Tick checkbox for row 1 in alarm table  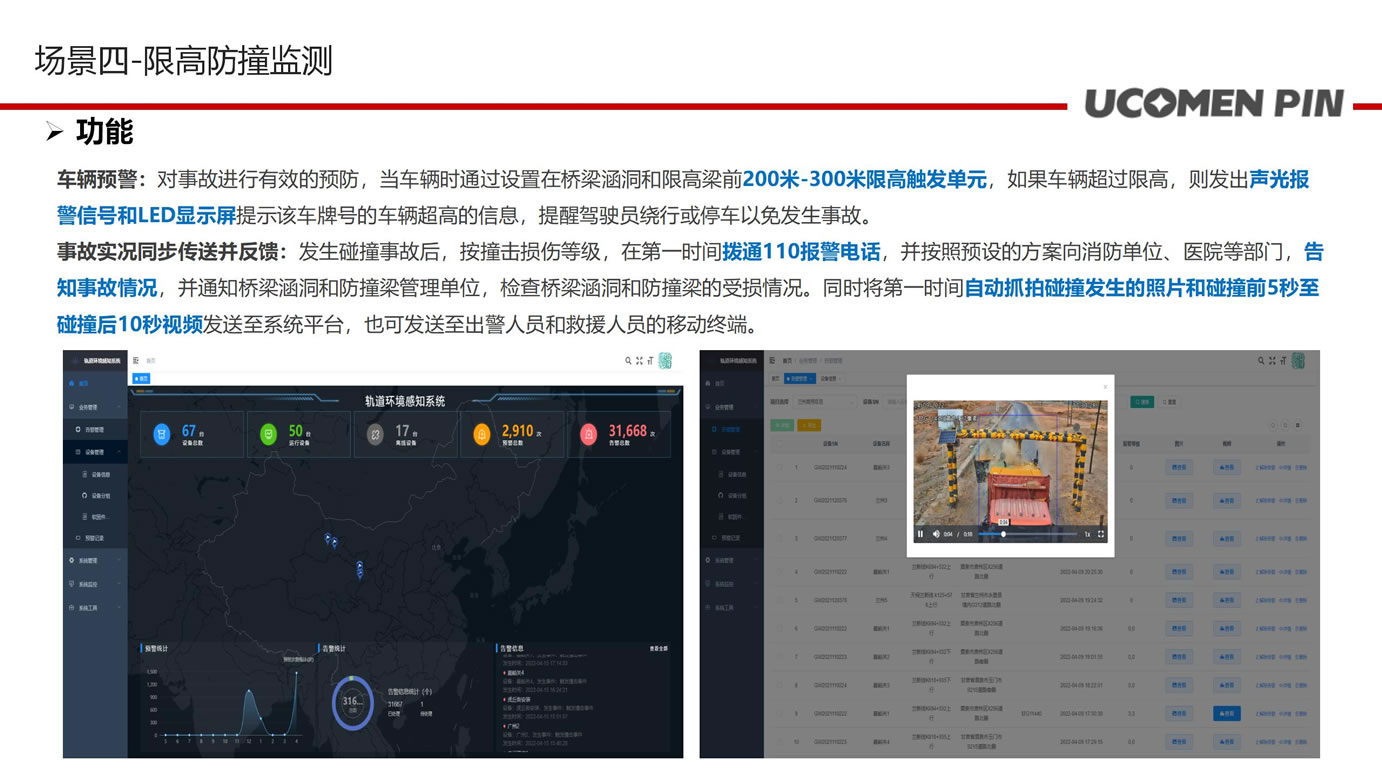pyautogui.click(x=781, y=467)
